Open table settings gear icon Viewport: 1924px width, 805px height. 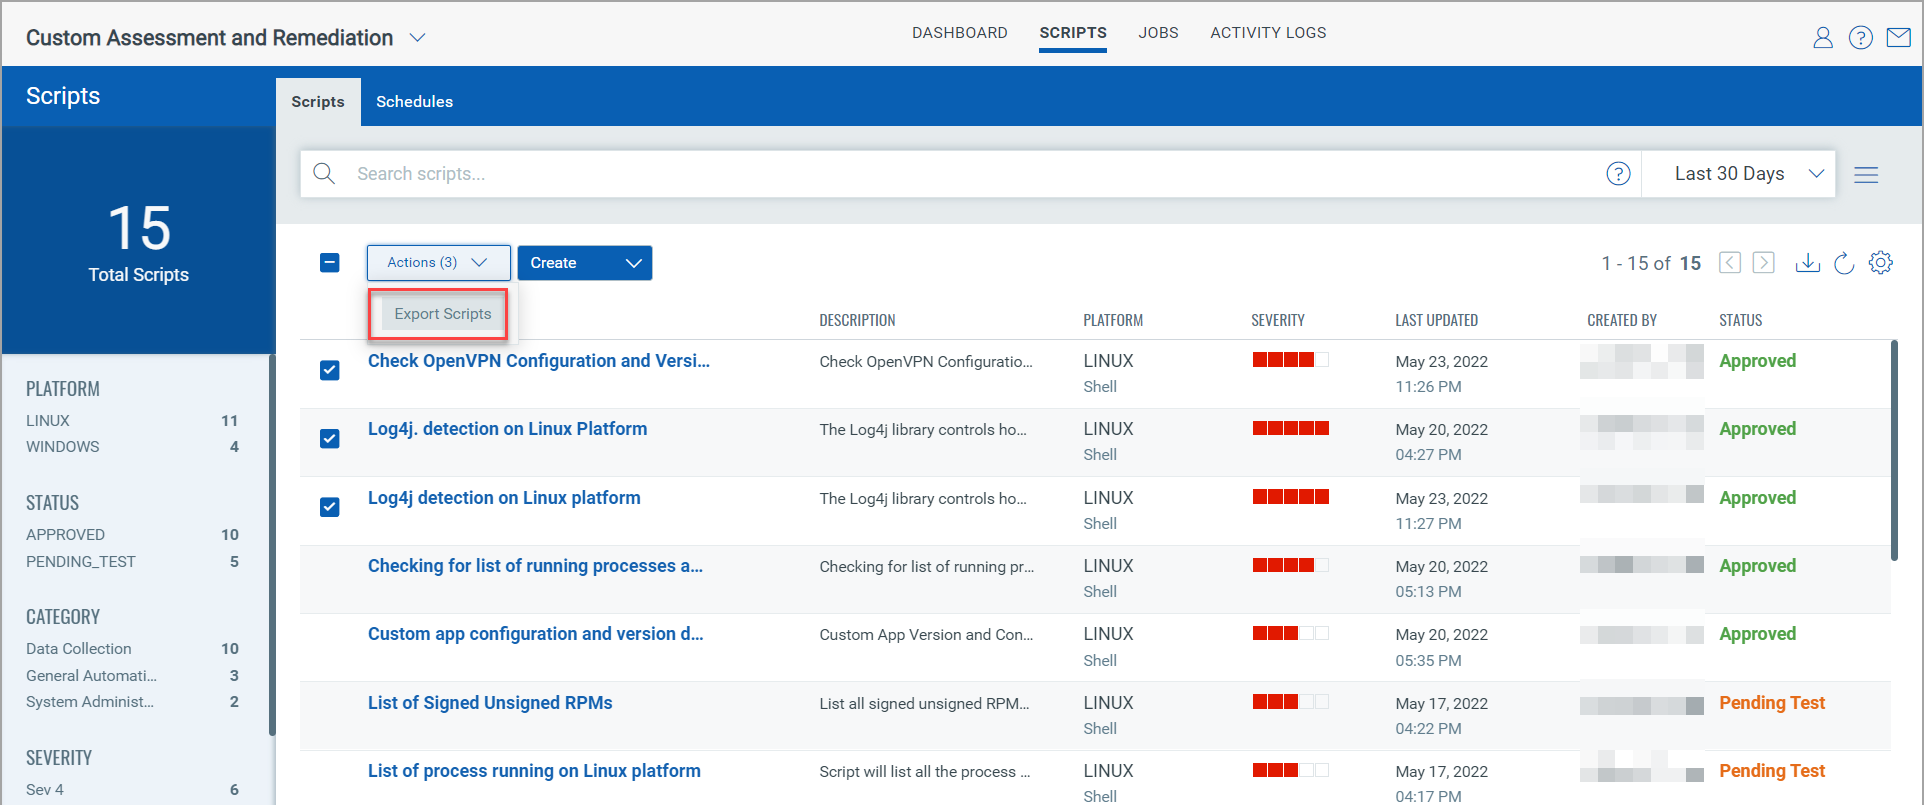tap(1880, 263)
